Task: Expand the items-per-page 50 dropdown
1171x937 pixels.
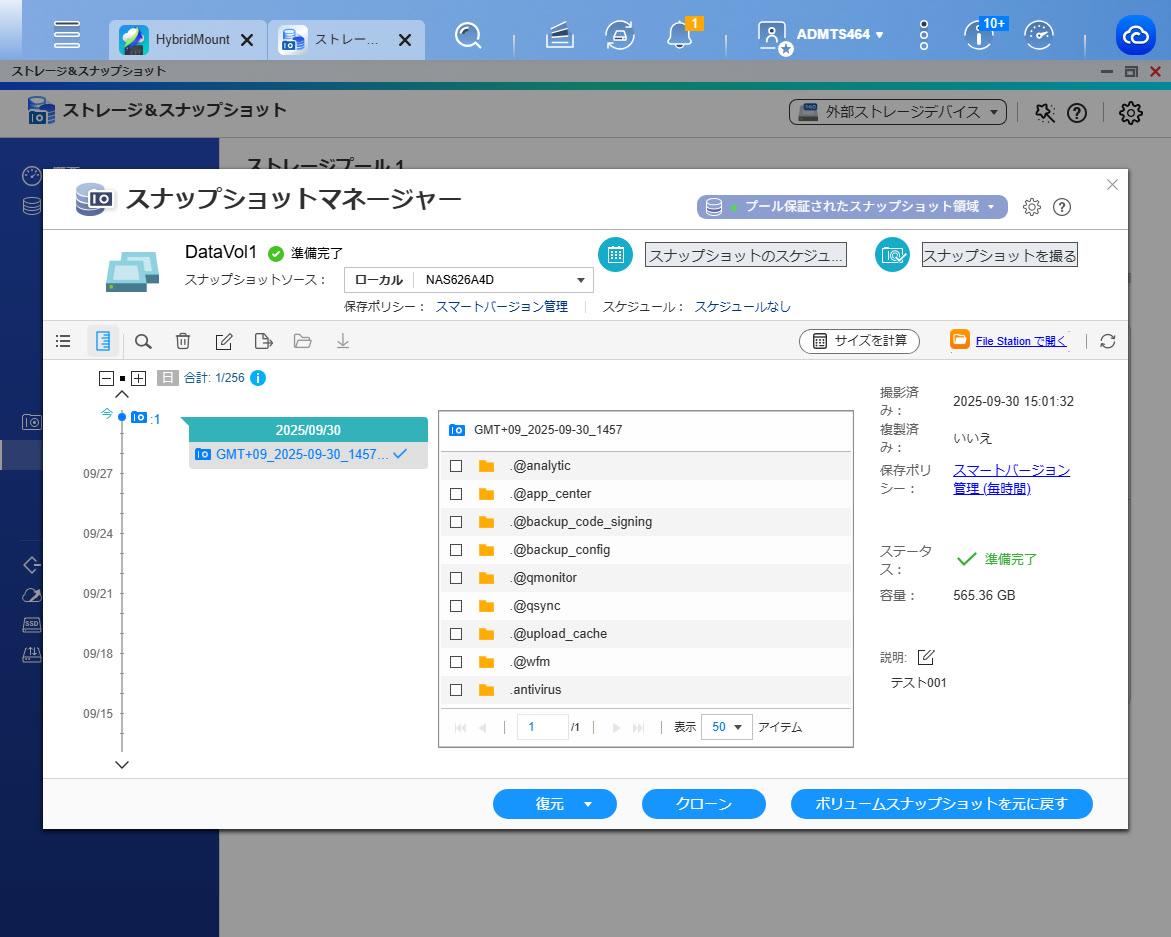Action: click(727, 727)
